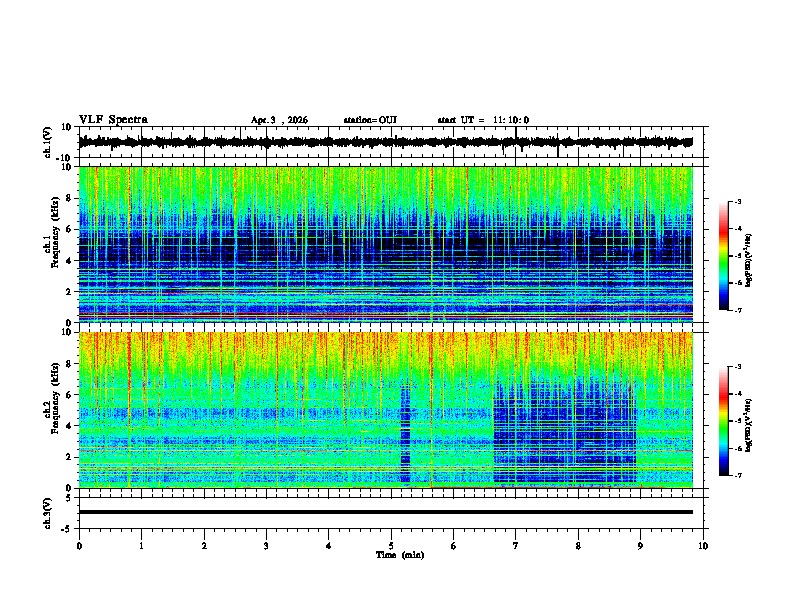Select the date text 'Apr. 3, 2026'
The width and height of the screenshot is (792, 612).
[279, 120]
